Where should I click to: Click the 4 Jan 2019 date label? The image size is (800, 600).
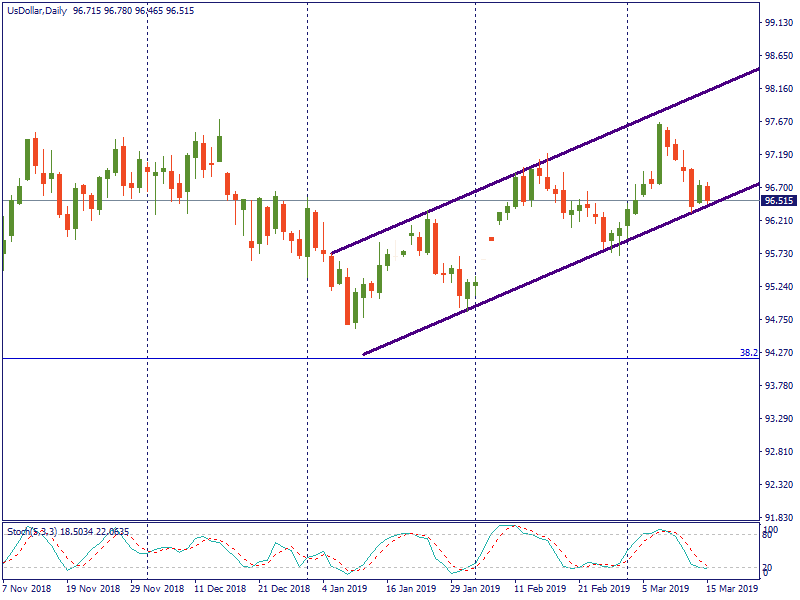(x=346, y=589)
